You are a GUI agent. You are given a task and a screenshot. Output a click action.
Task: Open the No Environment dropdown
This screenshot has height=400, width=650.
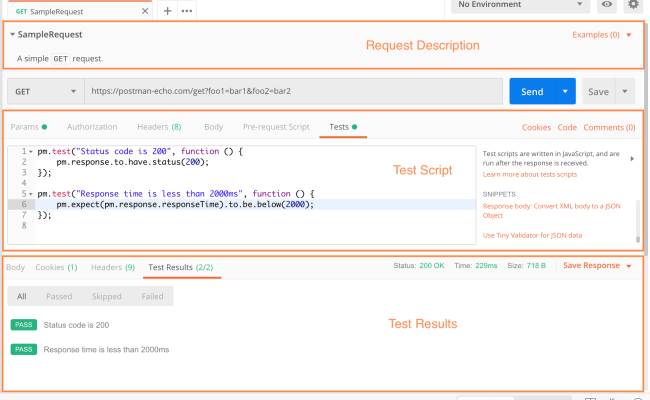pyautogui.click(x=520, y=5)
